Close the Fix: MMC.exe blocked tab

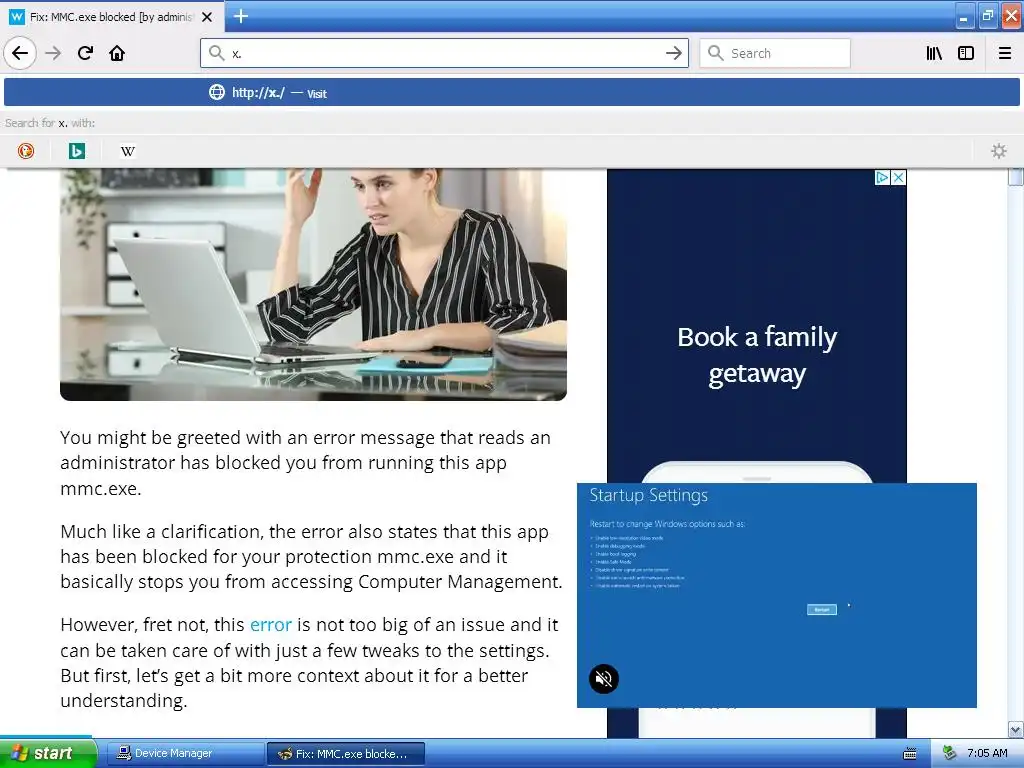(x=207, y=17)
